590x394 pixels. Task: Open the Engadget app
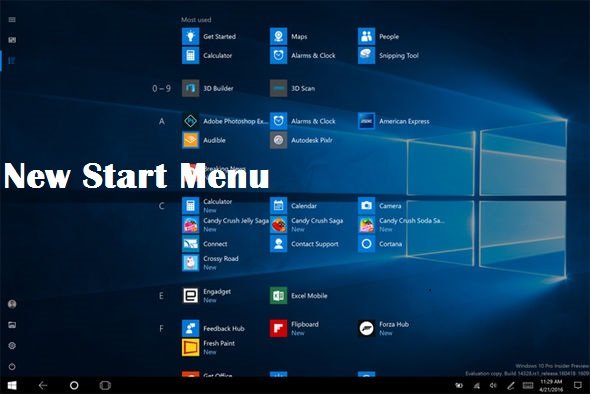(207, 295)
